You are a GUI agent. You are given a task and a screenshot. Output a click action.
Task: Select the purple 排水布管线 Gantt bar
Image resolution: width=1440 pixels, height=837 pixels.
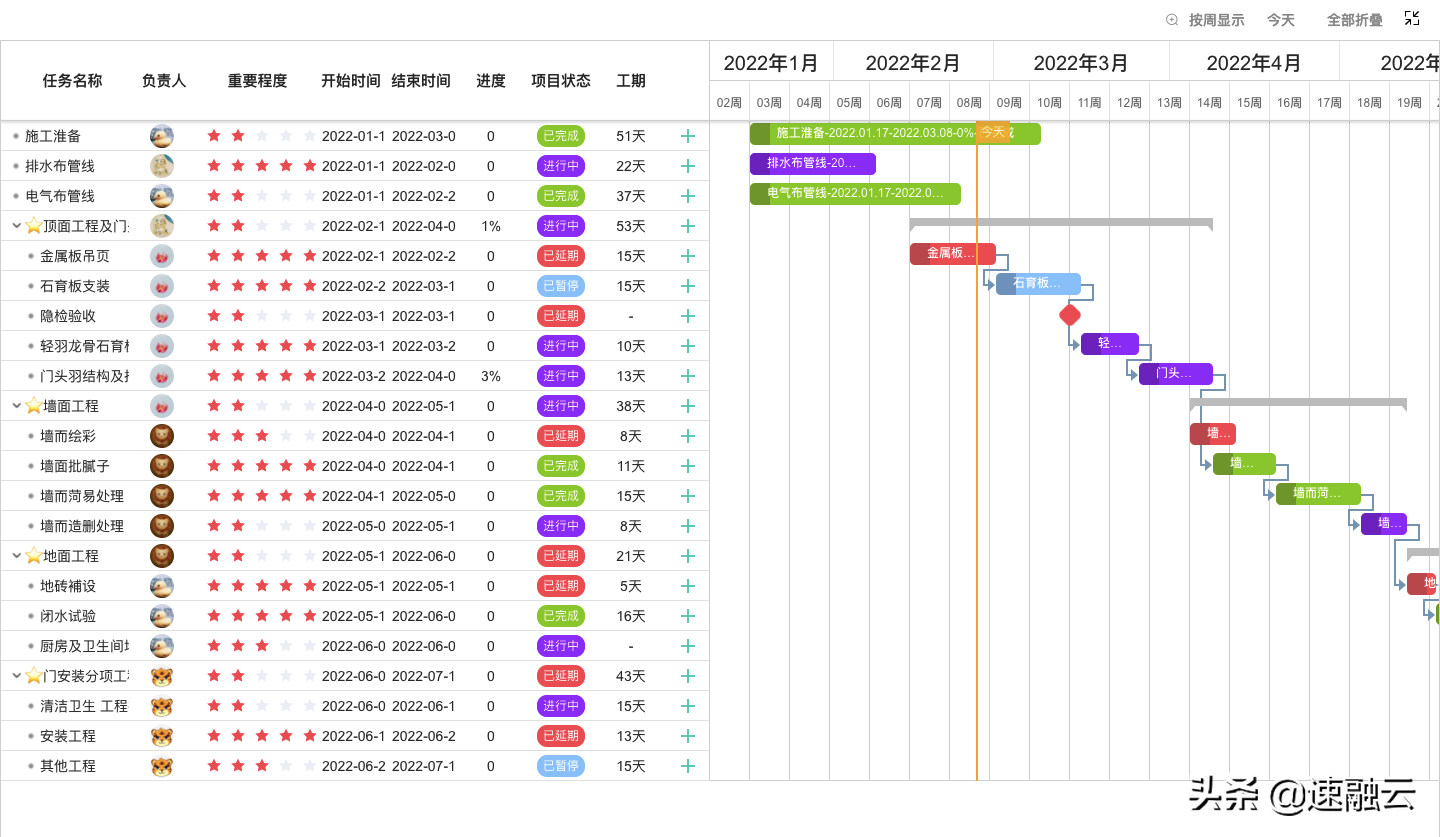tap(813, 164)
